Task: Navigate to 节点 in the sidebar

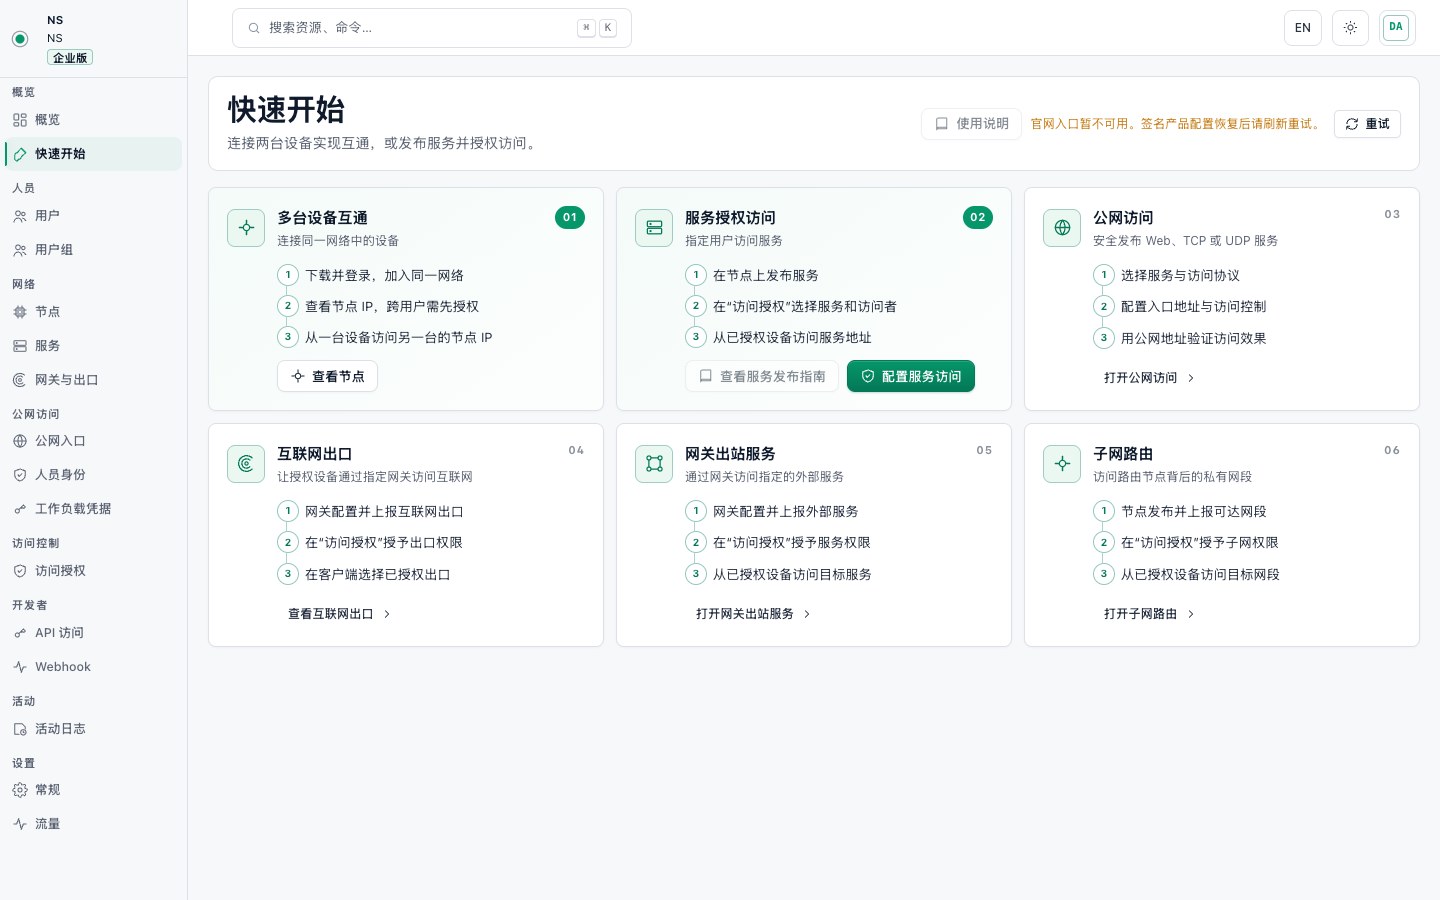Action: pos(93,312)
